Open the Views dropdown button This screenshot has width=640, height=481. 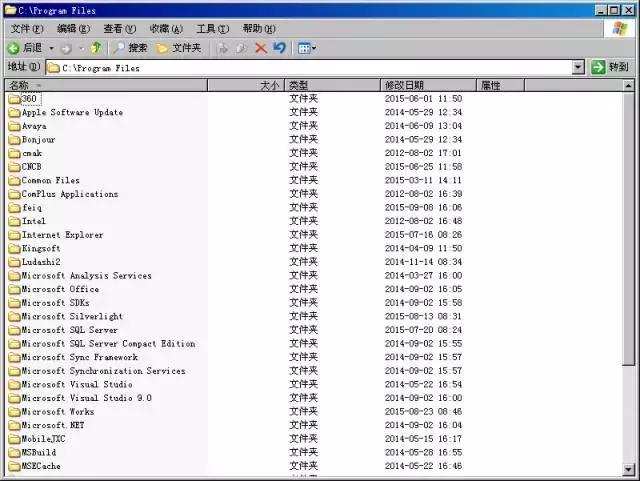click(307, 48)
